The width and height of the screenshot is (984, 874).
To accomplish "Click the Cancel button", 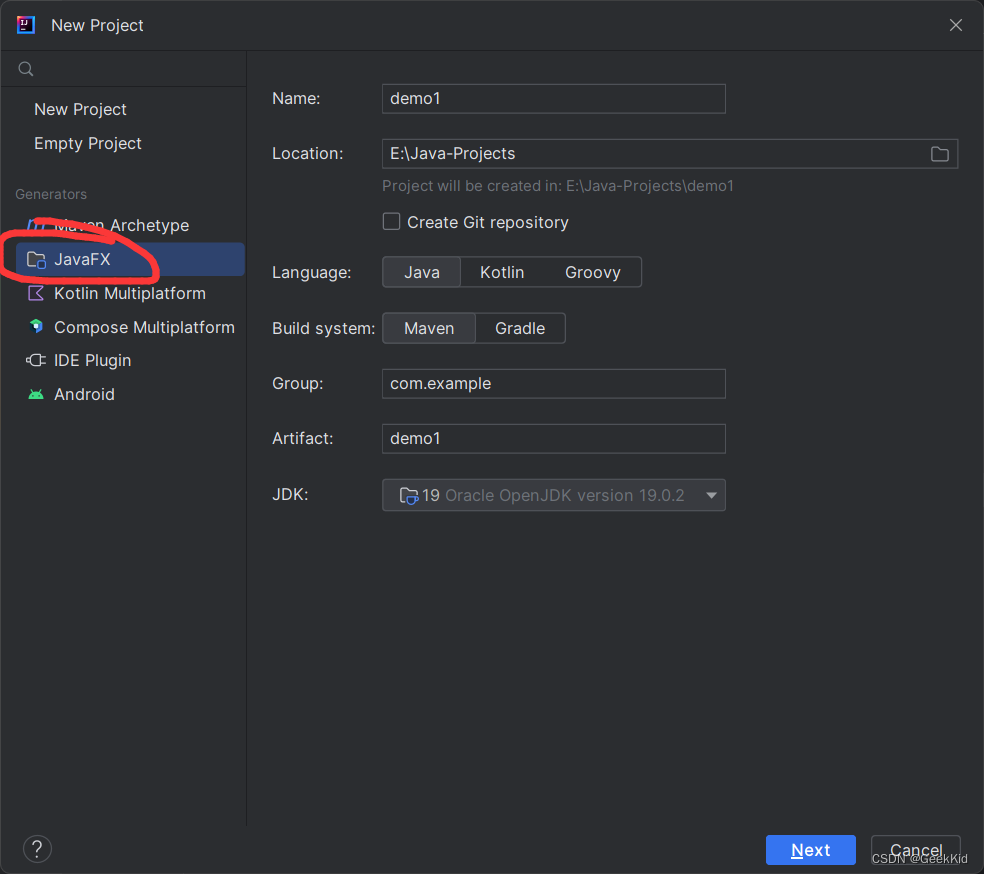I will point(916,850).
